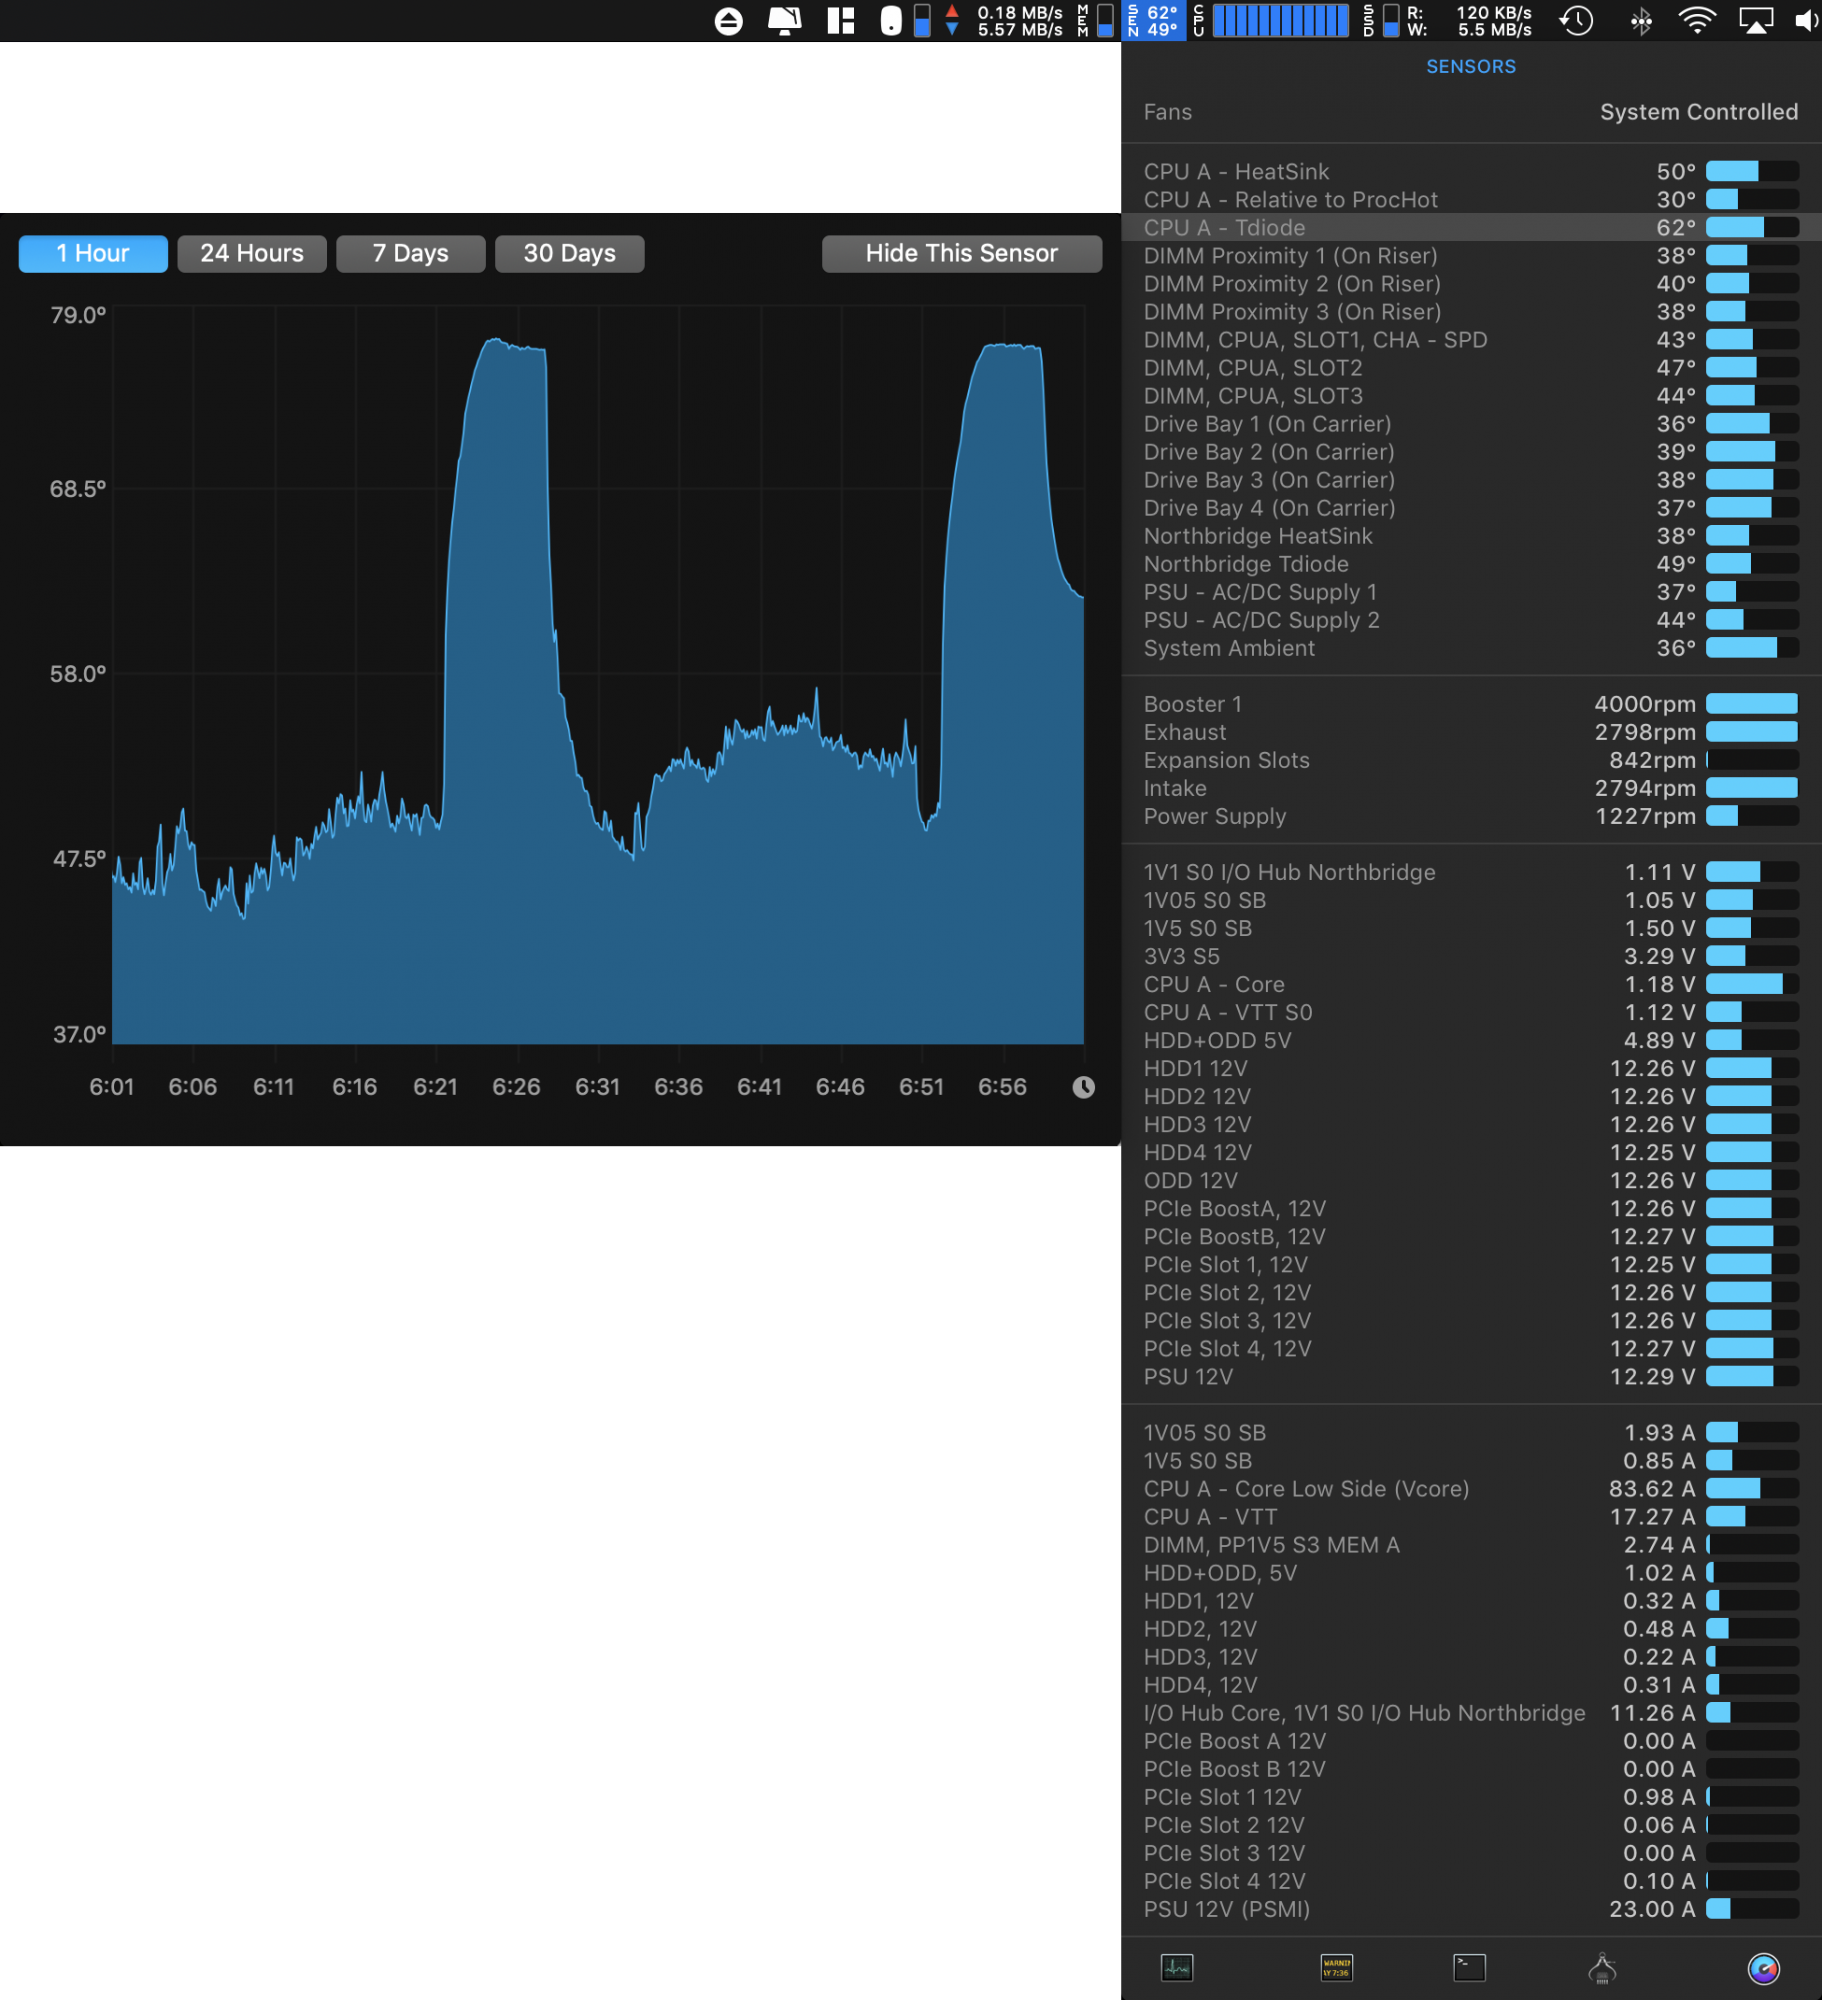Open Time Machine menu bar icon
1822x2000 pixels.
point(1577,21)
